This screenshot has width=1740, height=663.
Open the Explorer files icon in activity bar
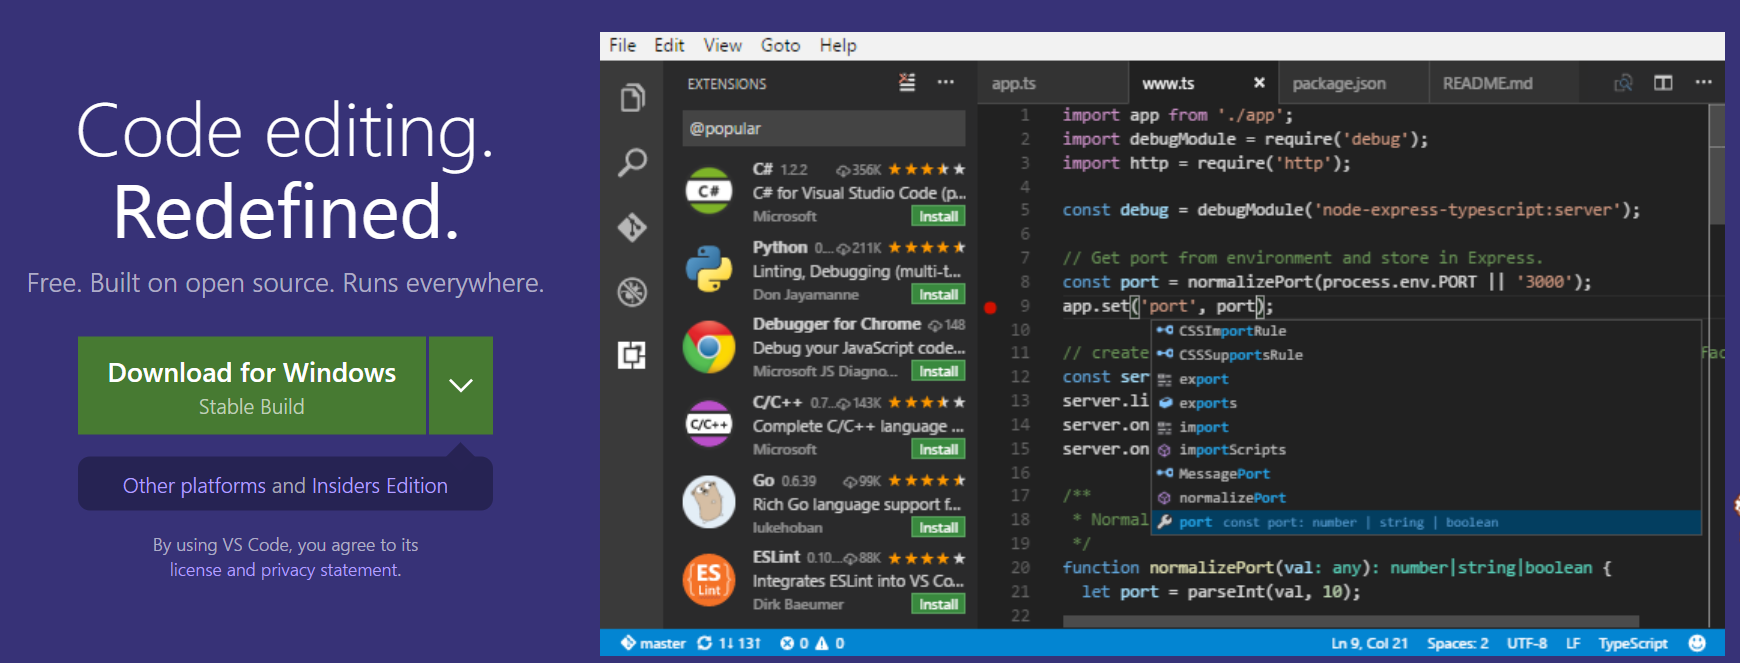pos(632,98)
